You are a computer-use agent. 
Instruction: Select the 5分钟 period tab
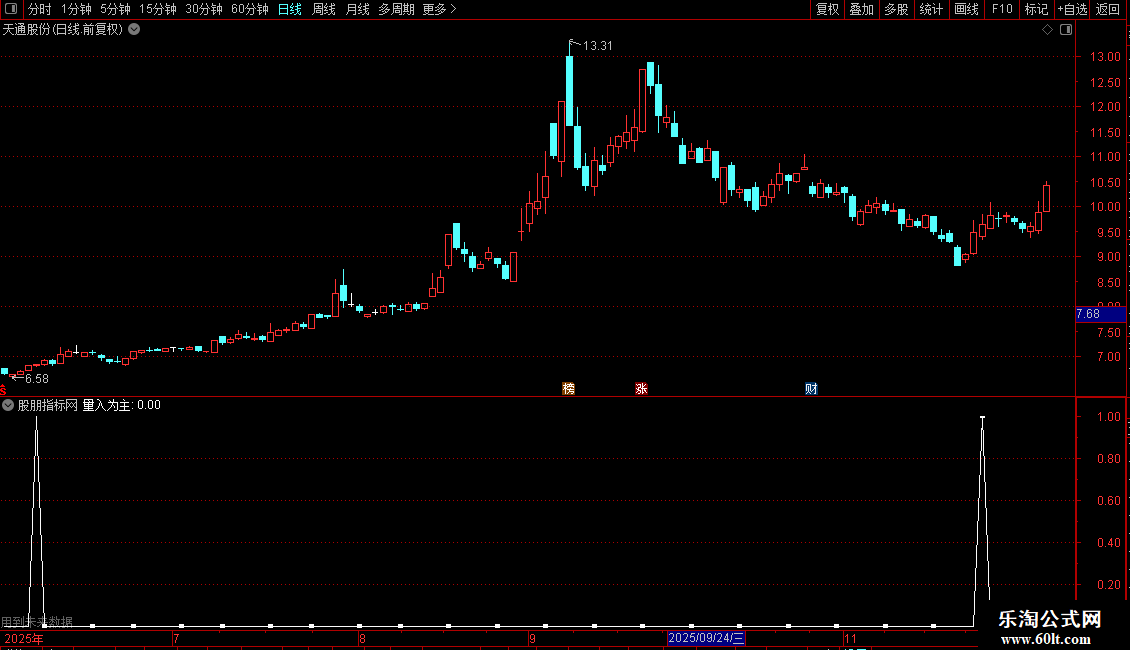115,9
